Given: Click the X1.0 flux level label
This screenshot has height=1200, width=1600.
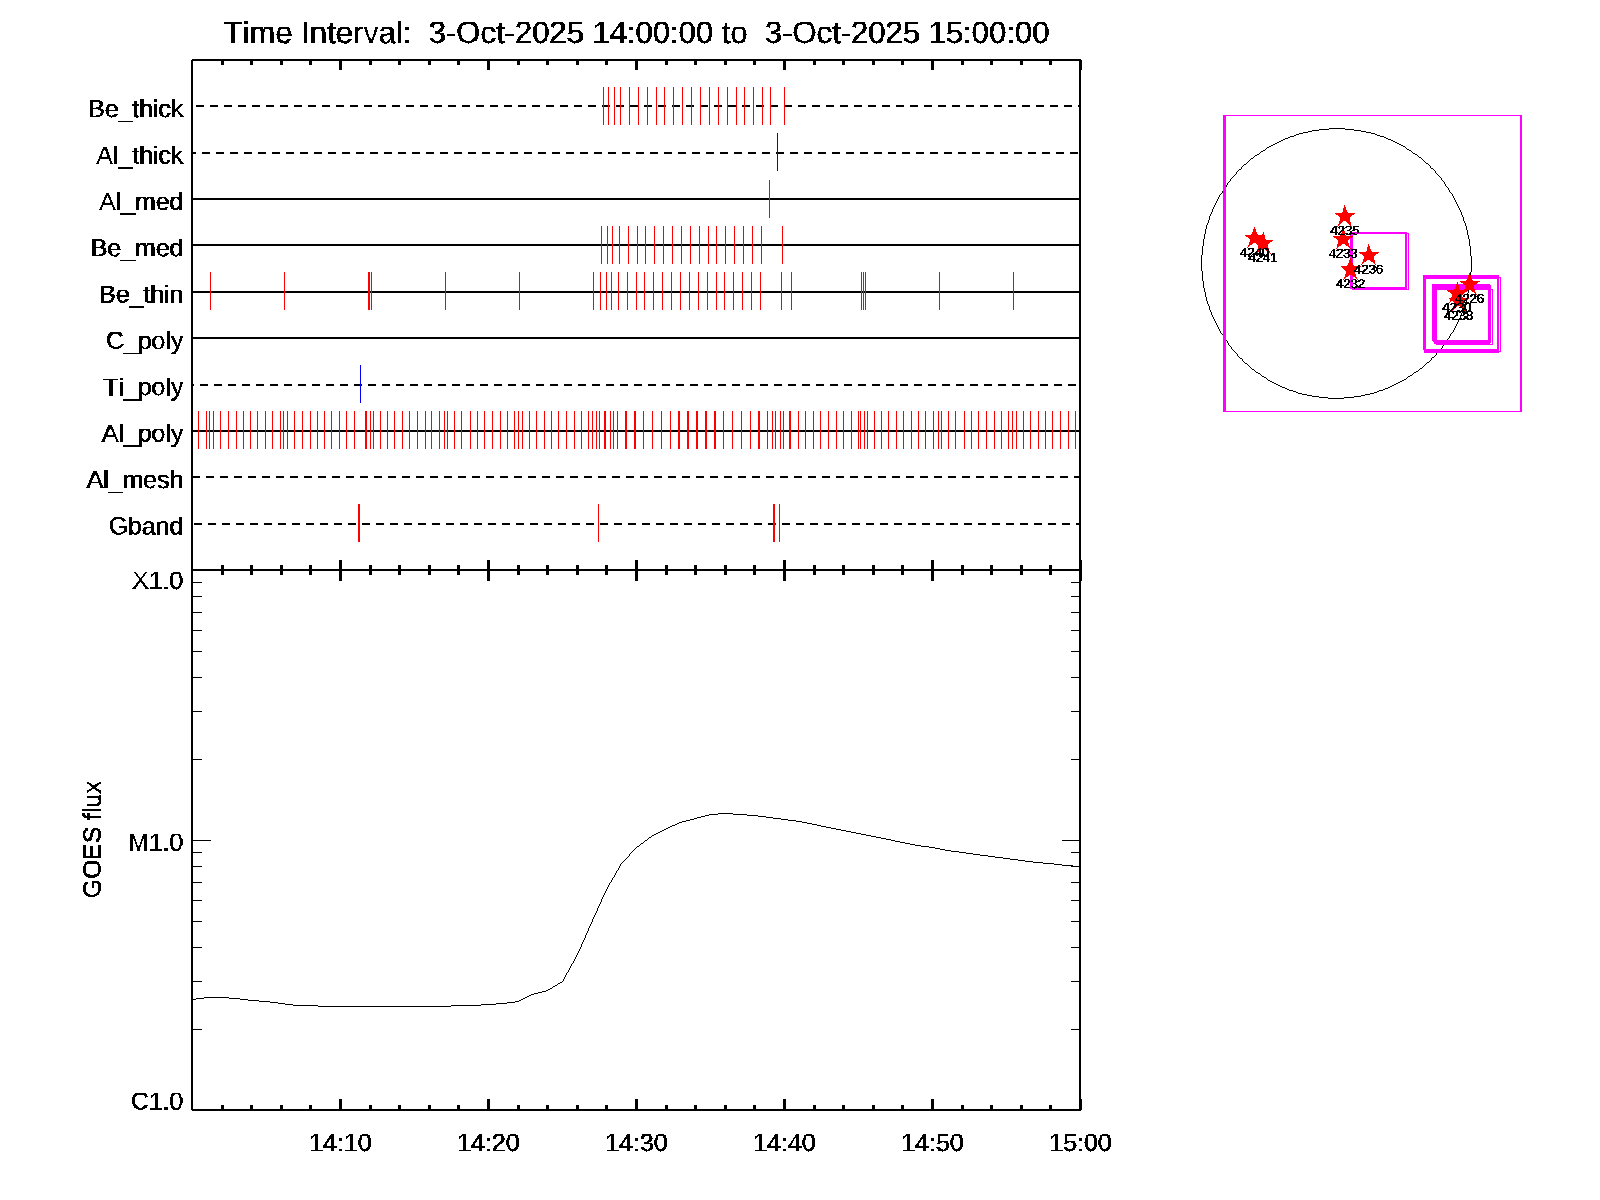Looking at the screenshot, I should pyautogui.click(x=158, y=581).
